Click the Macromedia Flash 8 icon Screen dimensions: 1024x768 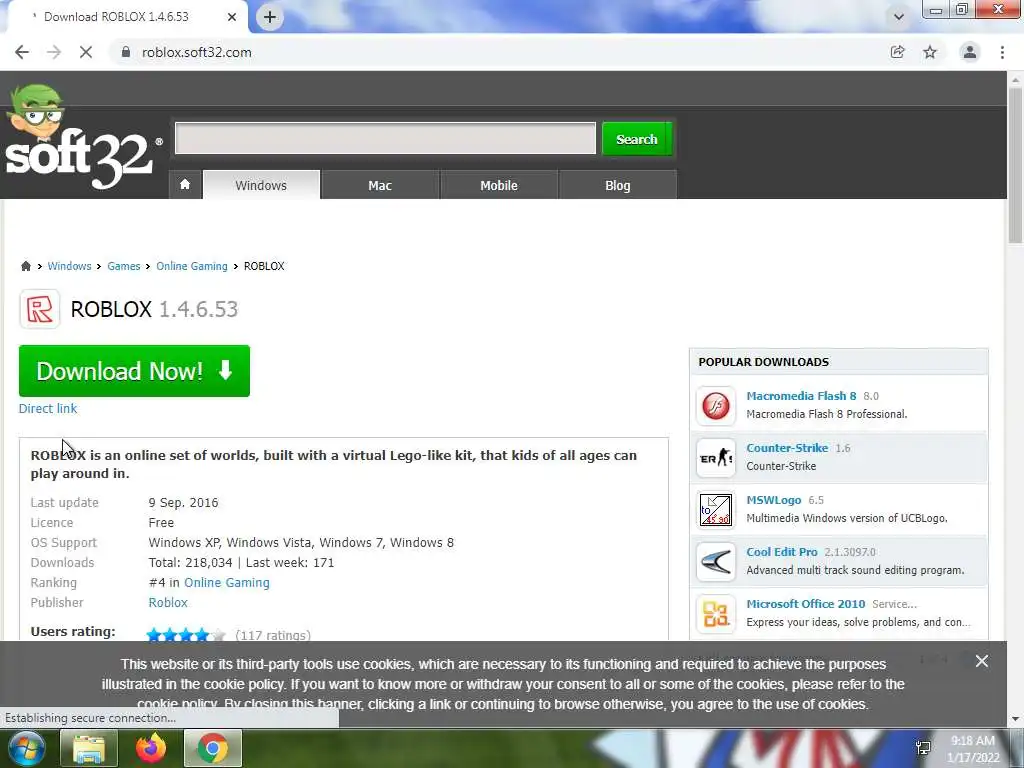pyautogui.click(x=716, y=406)
